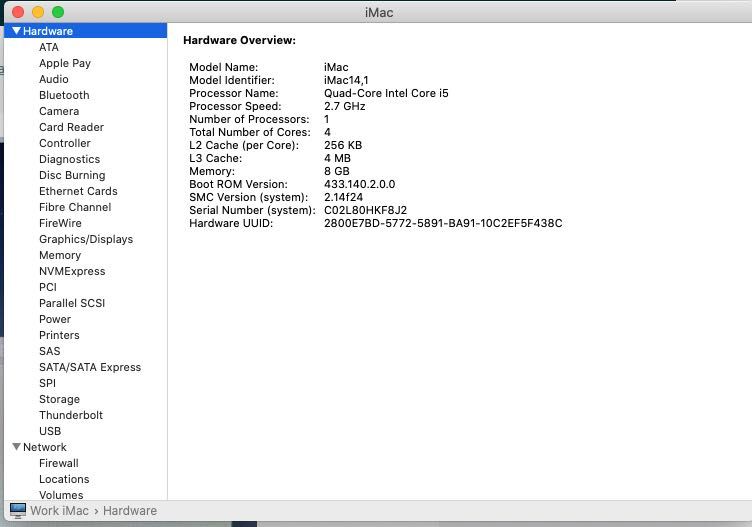This screenshot has height=527, width=752.
Task: Click the computer icon in the path bar
Action: click(x=18, y=511)
